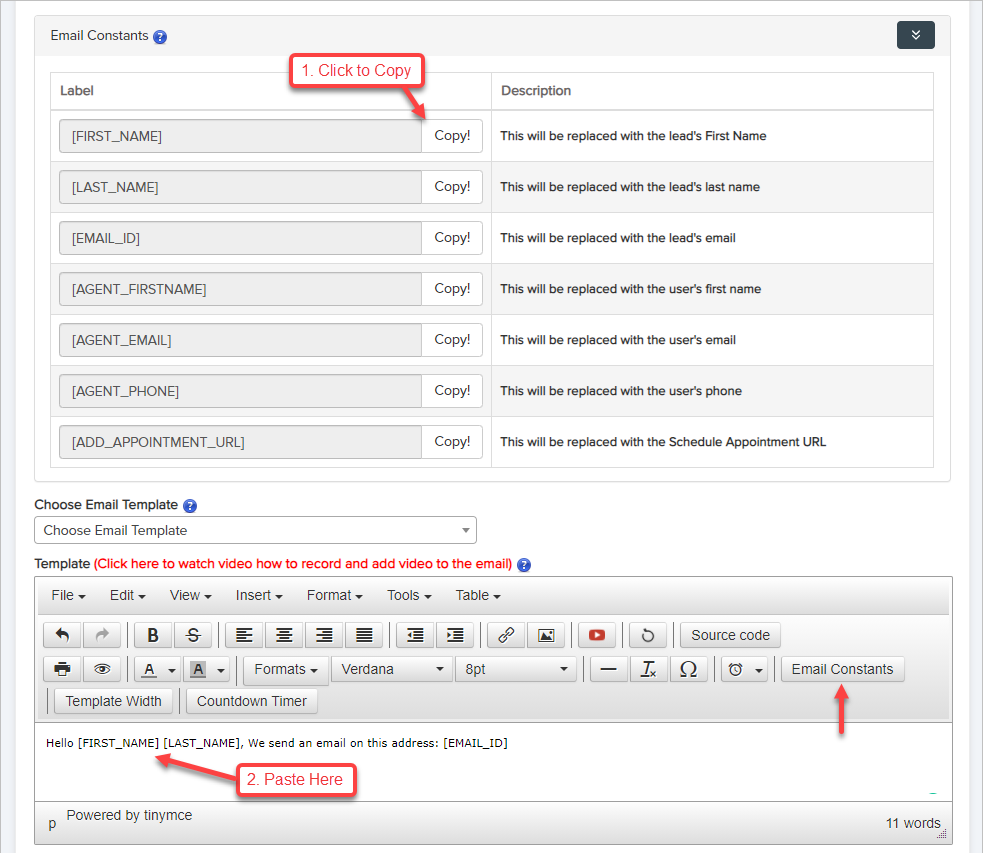
Task: Toggle the preview eye icon
Action: [102, 669]
